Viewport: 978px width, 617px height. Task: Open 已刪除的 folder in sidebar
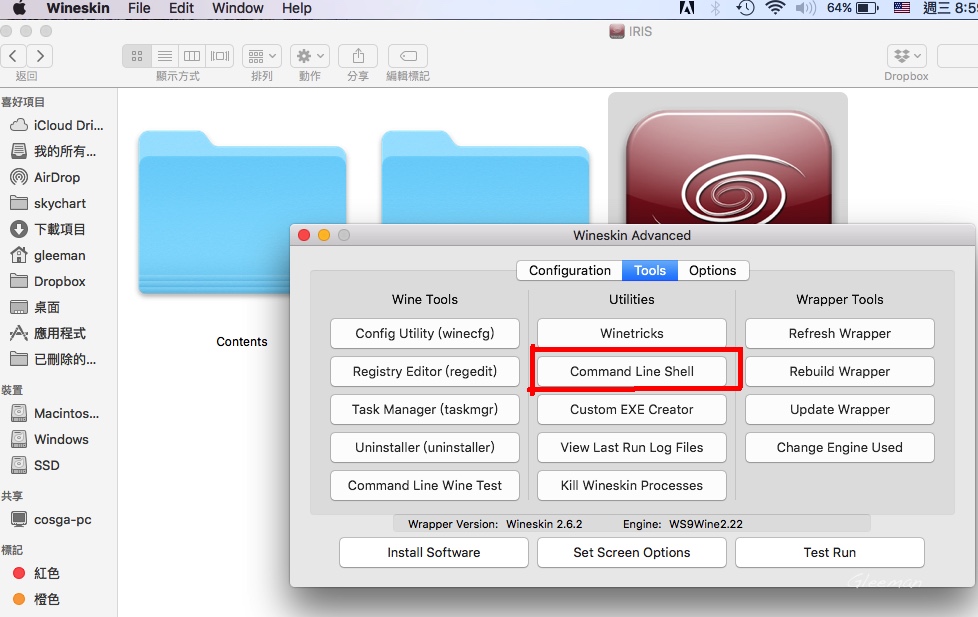pyautogui.click(x=54, y=359)
